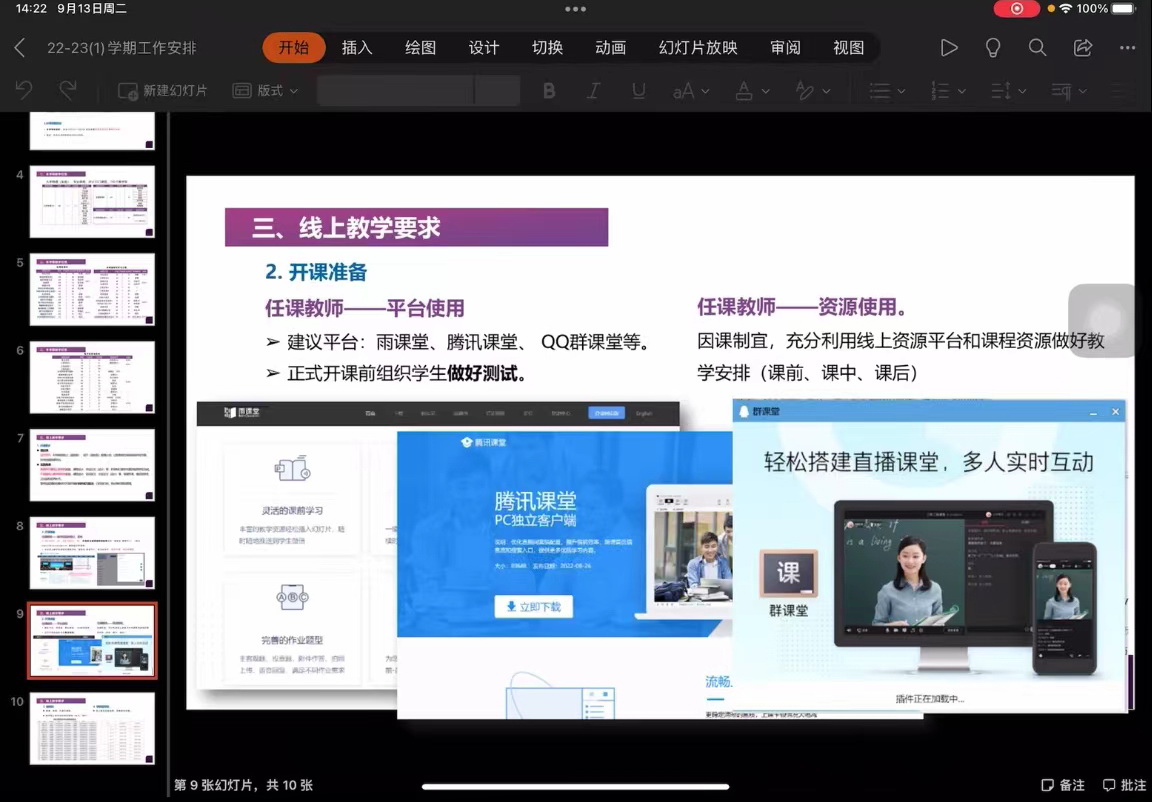Open the 动画 ribbon tab
Screen dimensions: 1152x802
[x=610, y=47]
